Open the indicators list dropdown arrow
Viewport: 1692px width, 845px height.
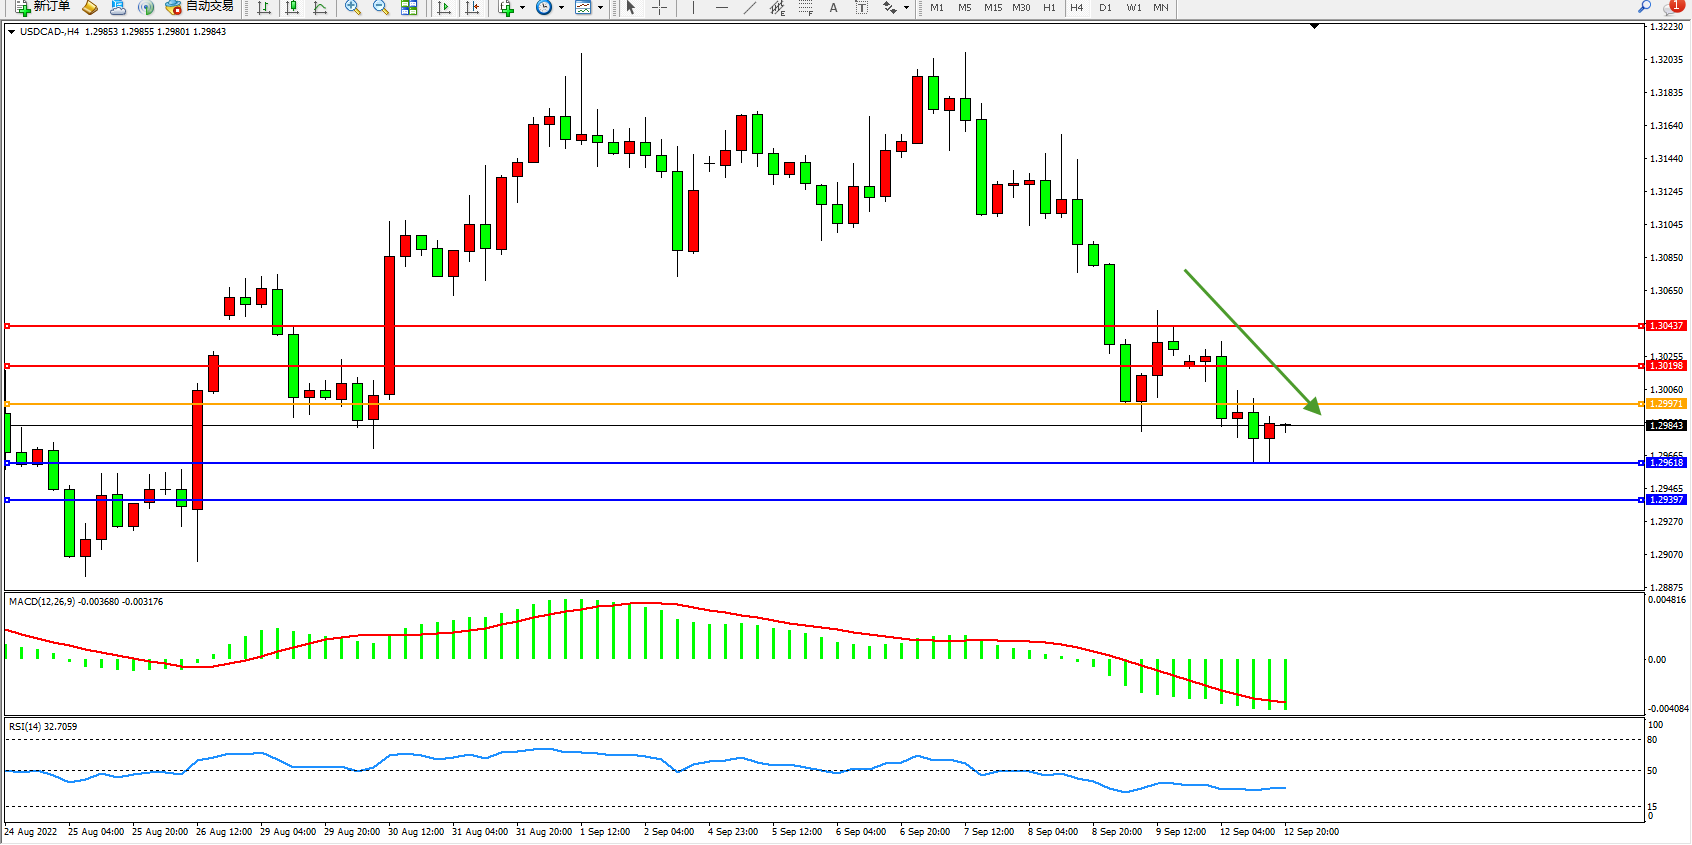click(522, 7)
